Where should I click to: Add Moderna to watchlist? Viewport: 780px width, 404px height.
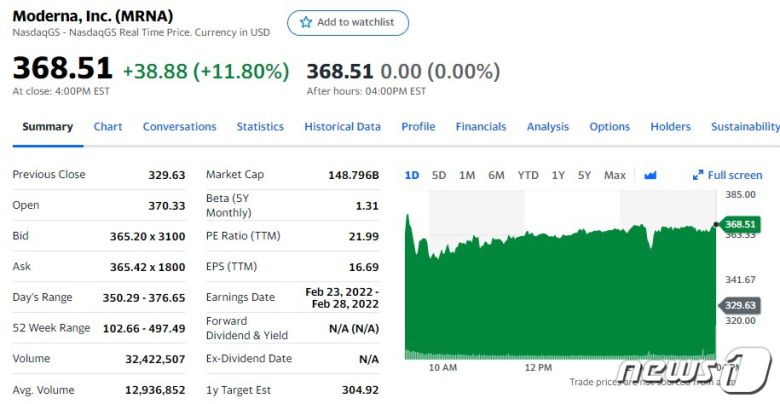348,23
